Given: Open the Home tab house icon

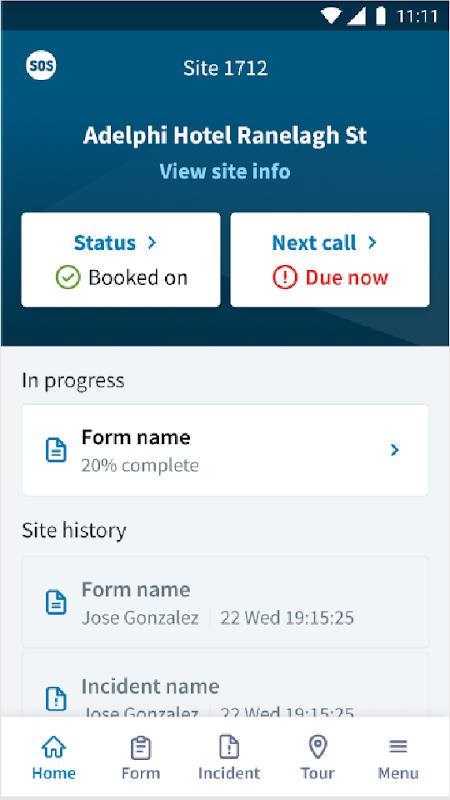Looking at the screenshot, I should (x=54, y=747).
